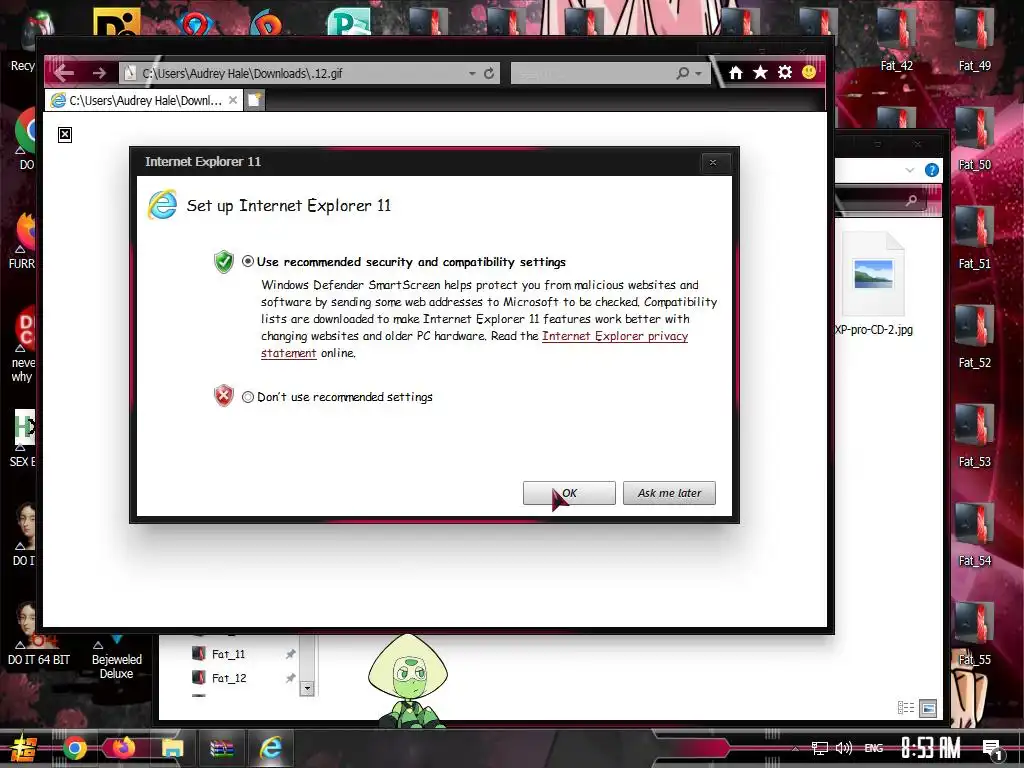Image resolution: width=1024 pixels, height=768 pixels.
Task: Select Fat_42 desktop icon
Action: coord(897,39)
